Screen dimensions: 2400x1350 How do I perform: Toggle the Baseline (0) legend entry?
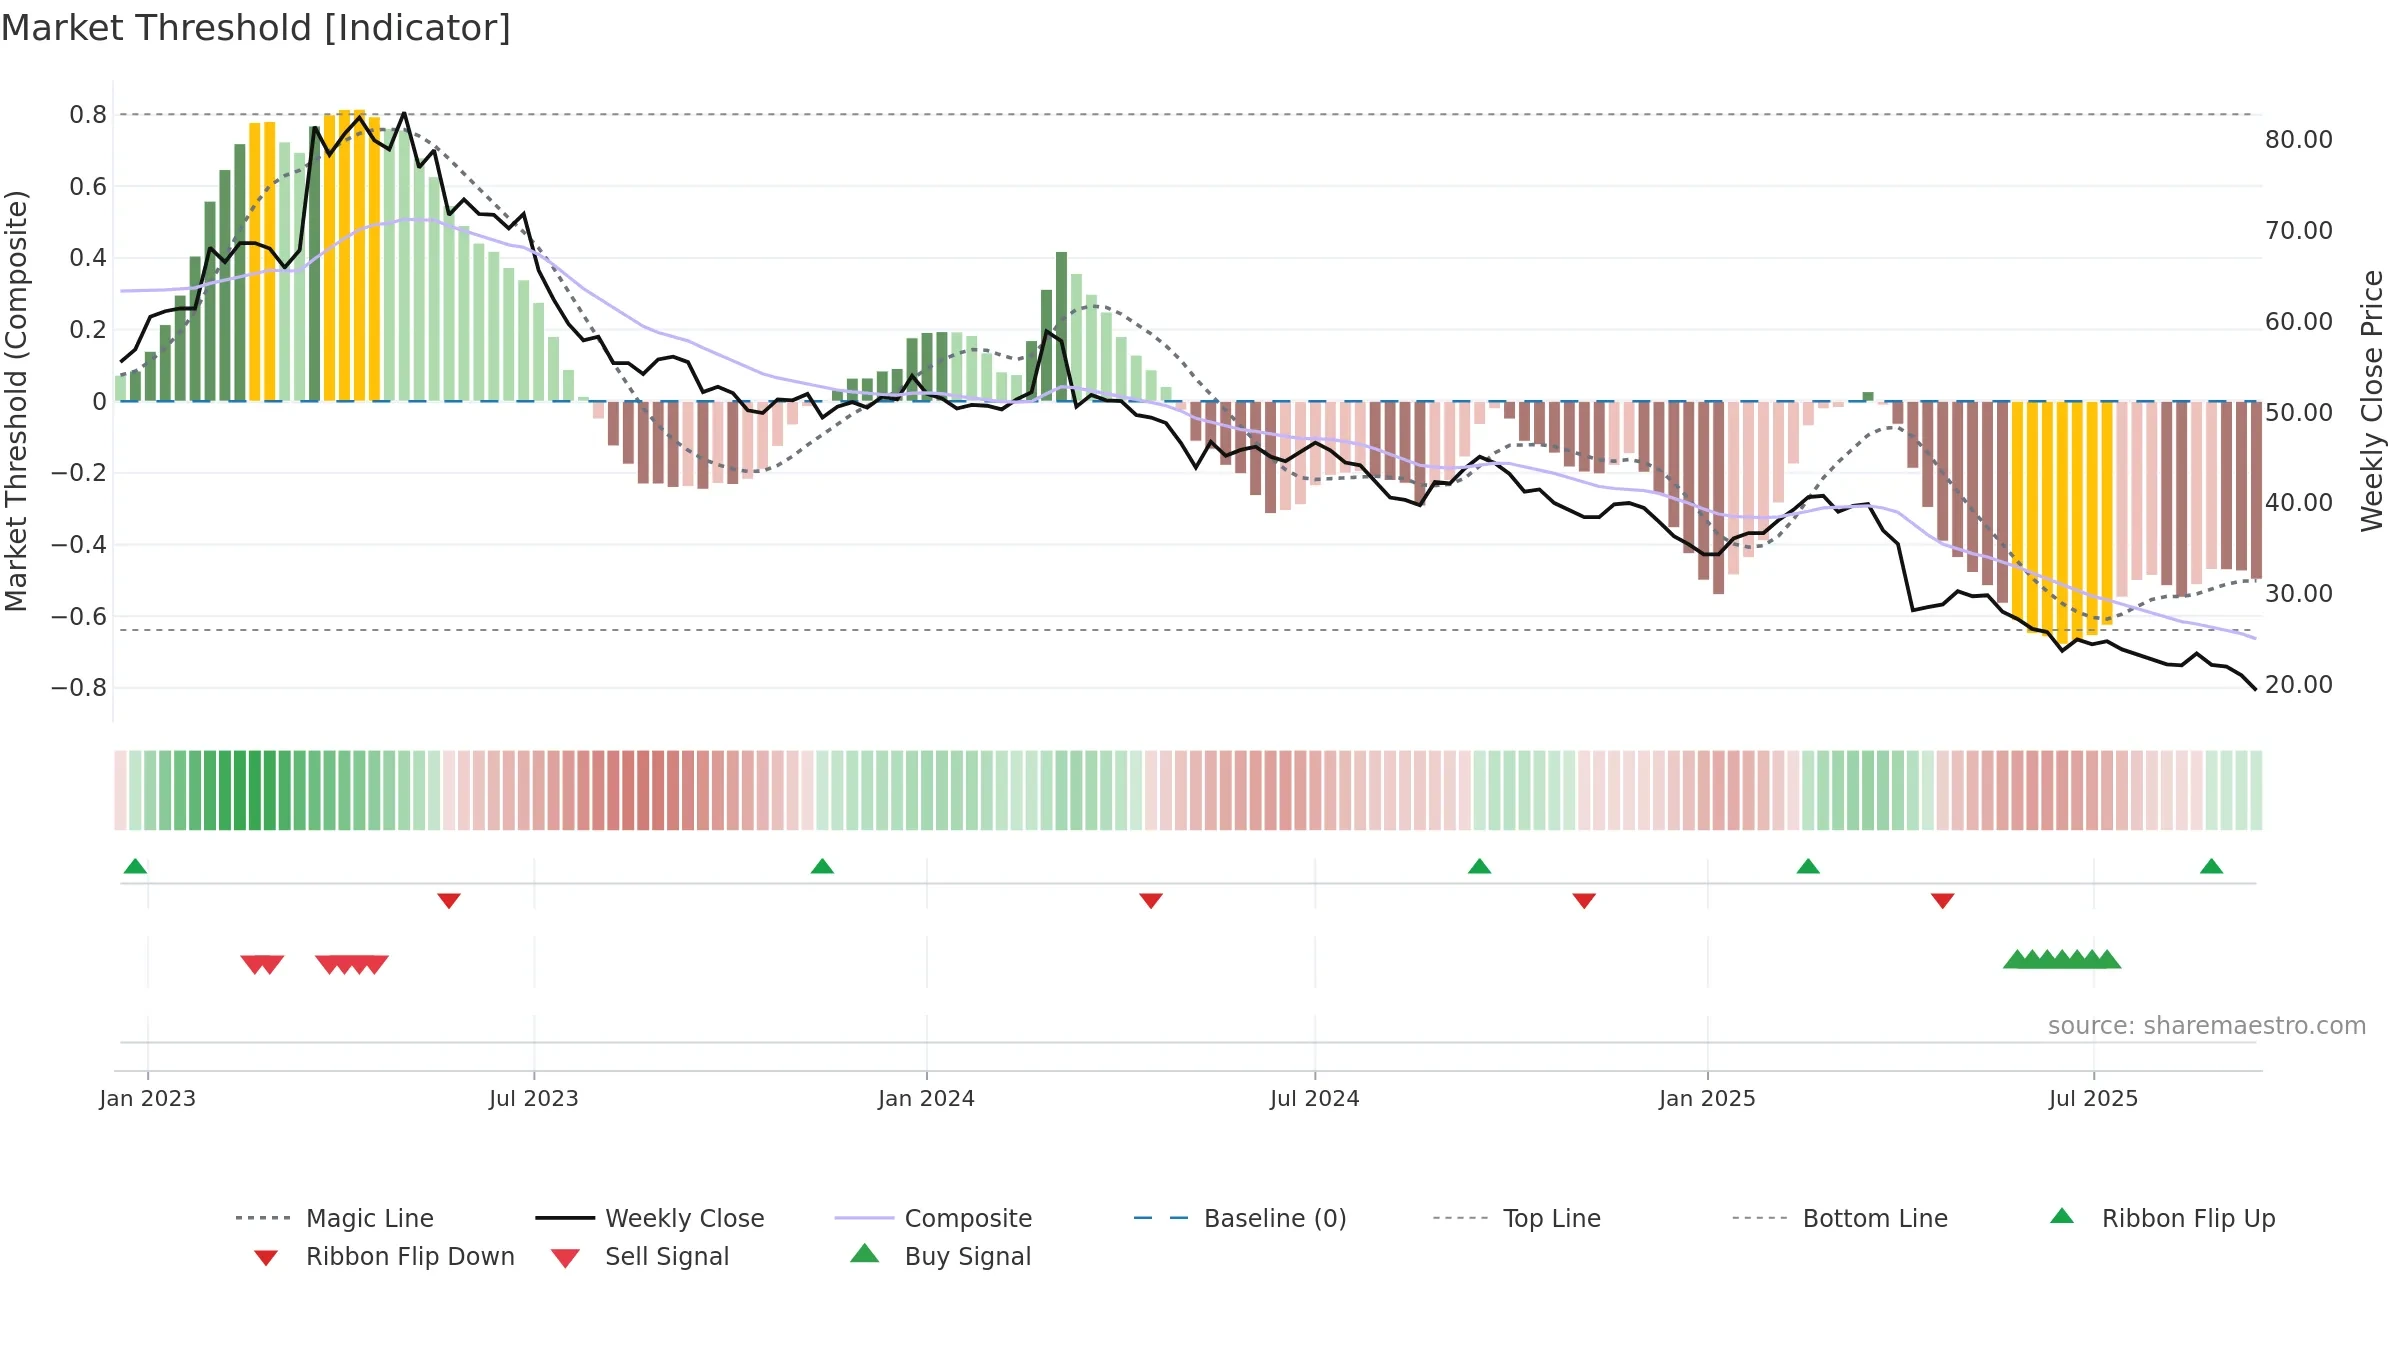point(1240,1218)
